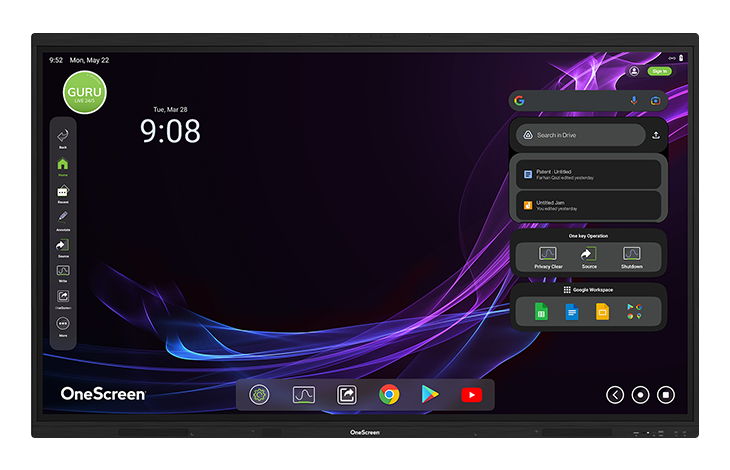Click the green Sign In button
The width and height of the screenshot is (730, 470).
pos(659,71)
